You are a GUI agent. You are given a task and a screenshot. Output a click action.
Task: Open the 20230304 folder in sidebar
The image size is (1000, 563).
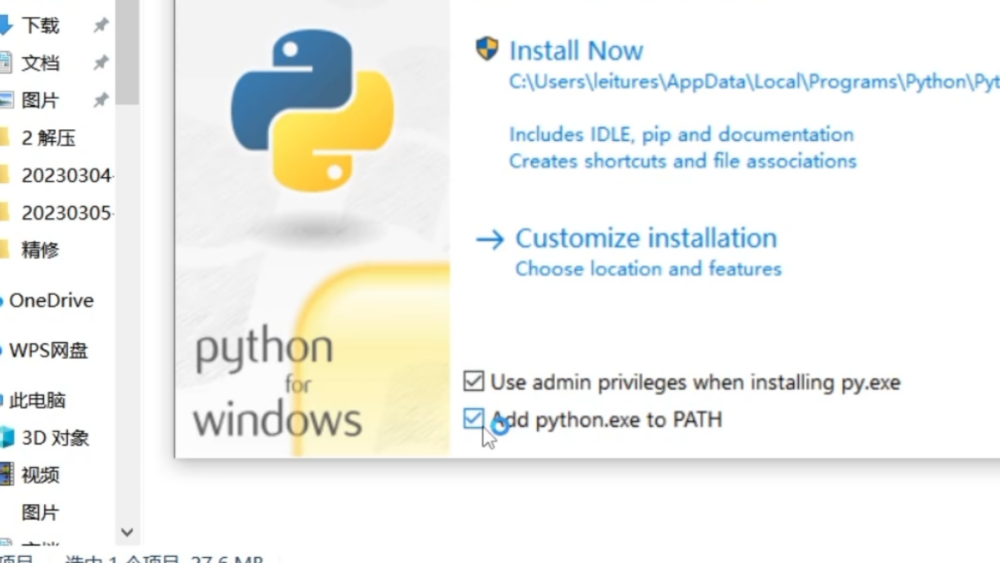pyautogui.click(x=66, y=176)
